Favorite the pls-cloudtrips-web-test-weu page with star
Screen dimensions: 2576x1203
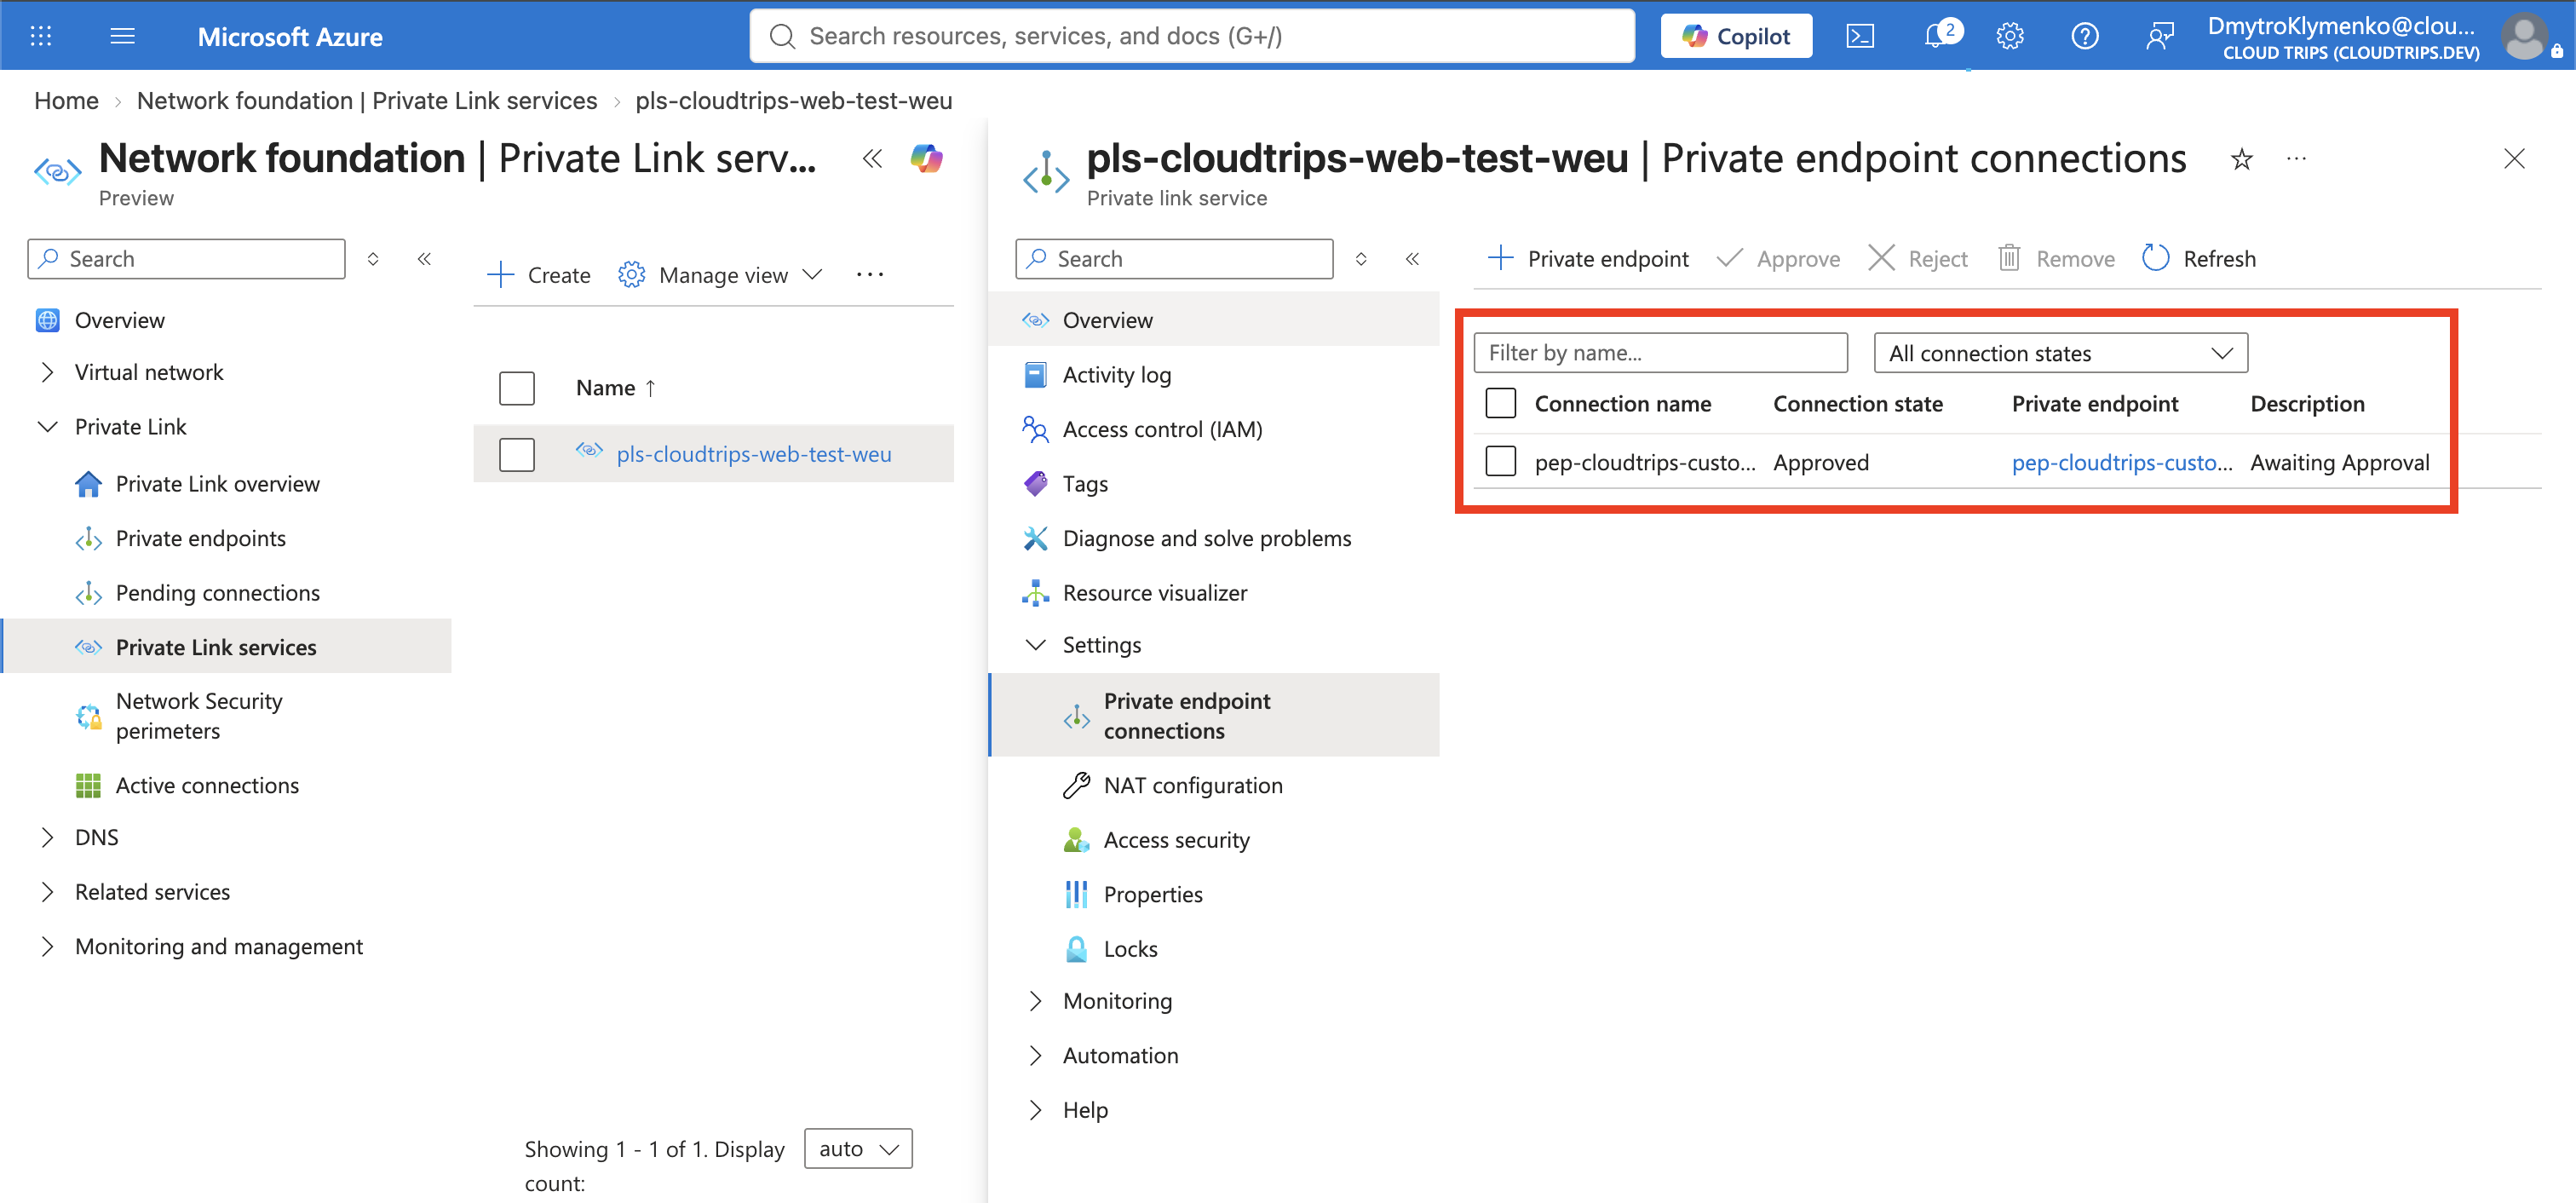coord(2242,158)
